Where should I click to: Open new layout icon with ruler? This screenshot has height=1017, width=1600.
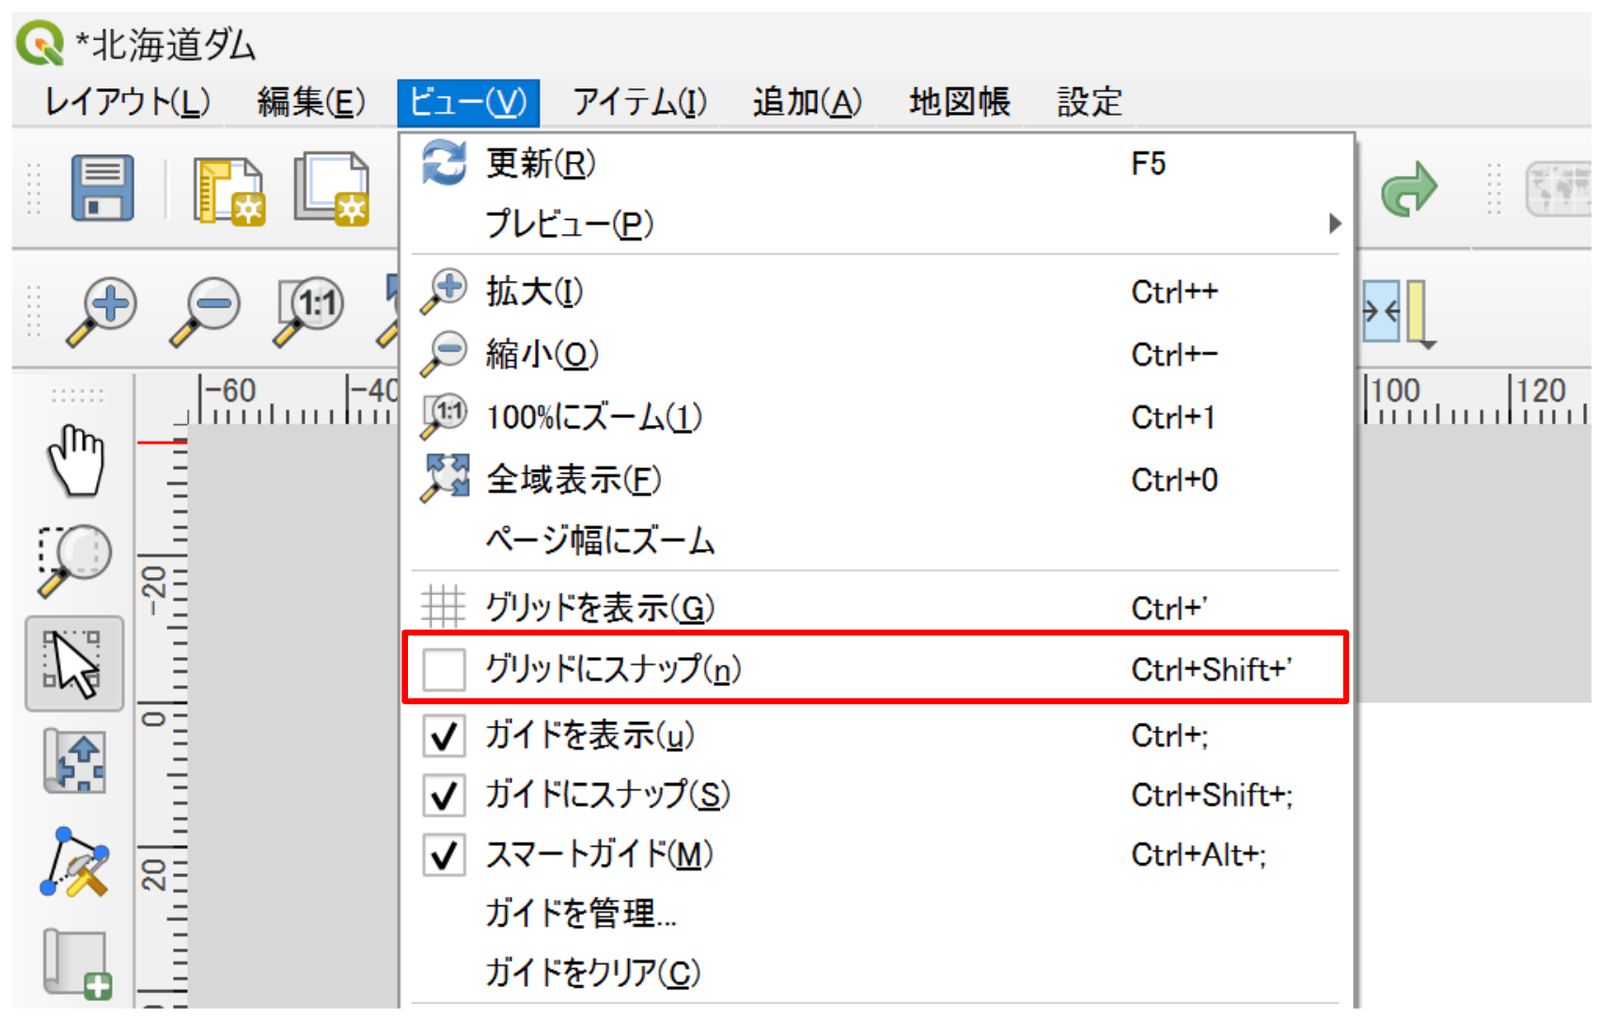229,190
